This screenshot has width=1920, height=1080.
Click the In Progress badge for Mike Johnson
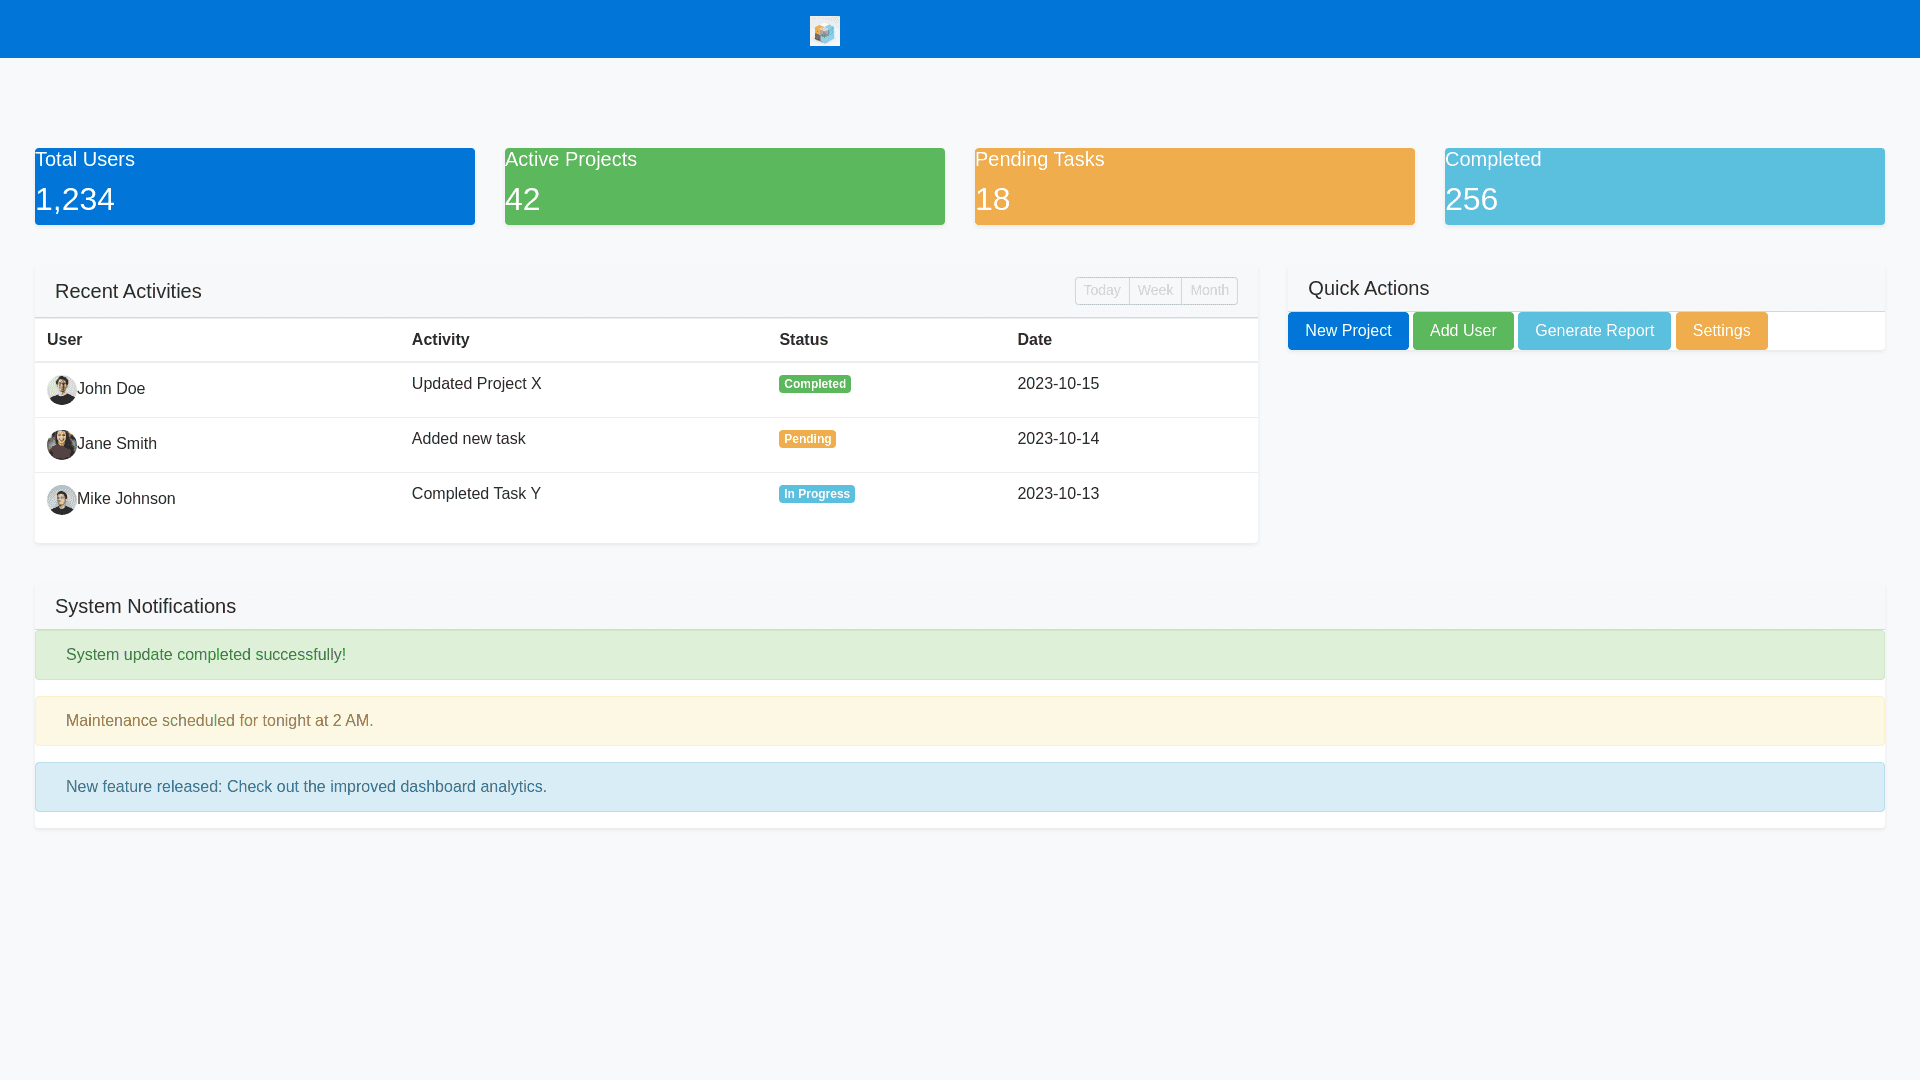point(816,493)
